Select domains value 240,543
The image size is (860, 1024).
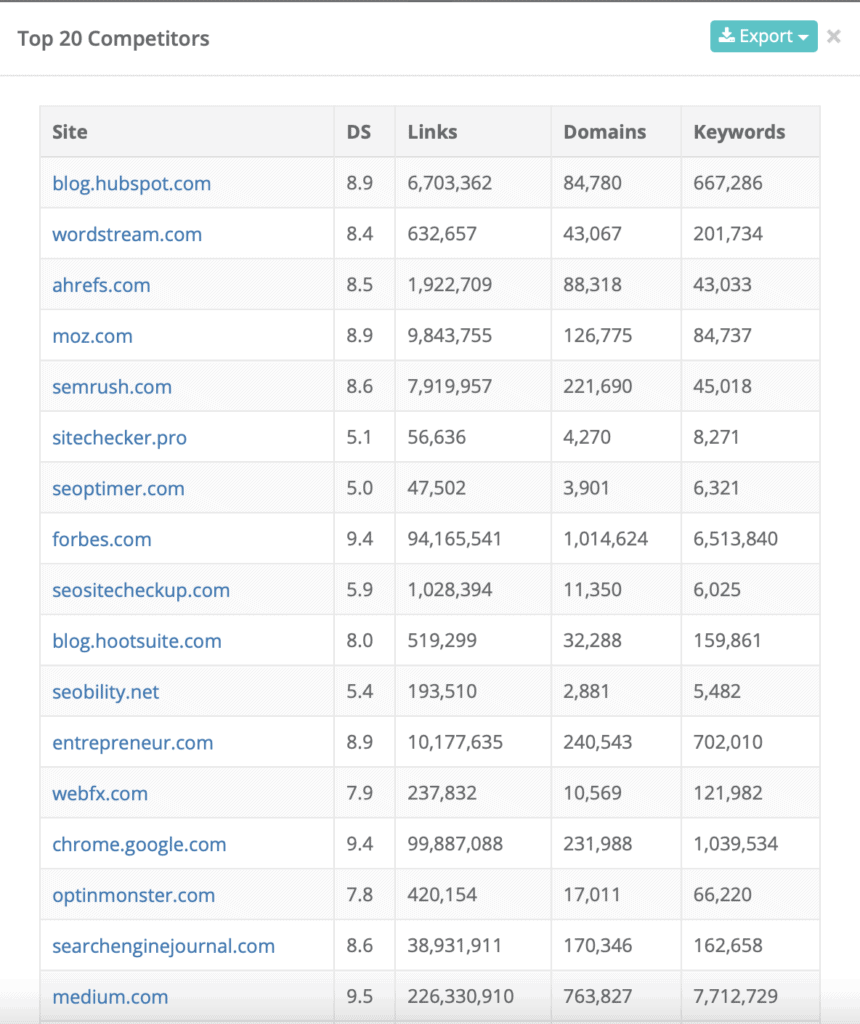tap(597, 743)
